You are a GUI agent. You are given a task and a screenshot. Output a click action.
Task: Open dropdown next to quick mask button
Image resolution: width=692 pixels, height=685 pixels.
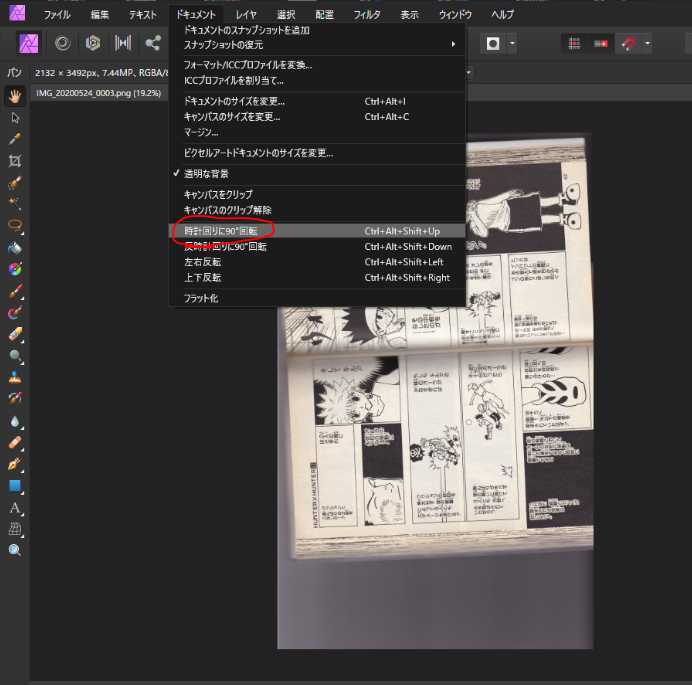(513, 44)
